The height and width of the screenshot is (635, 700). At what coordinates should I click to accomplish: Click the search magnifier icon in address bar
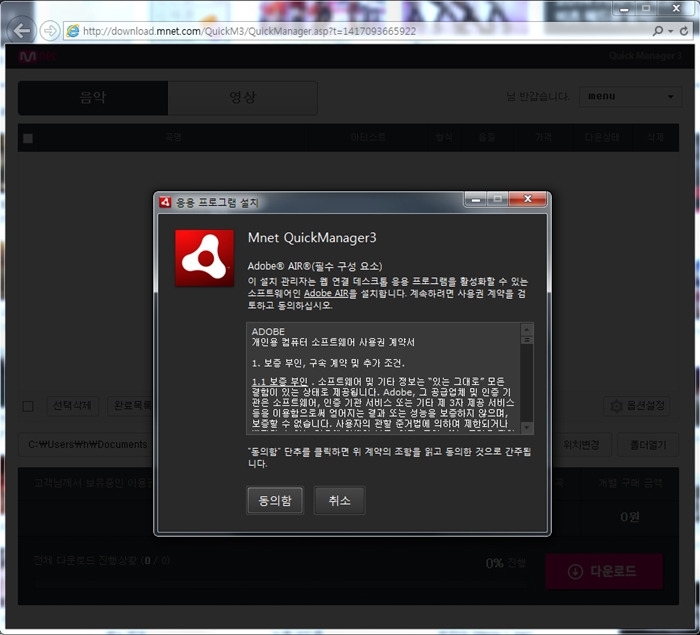[658, 31]
